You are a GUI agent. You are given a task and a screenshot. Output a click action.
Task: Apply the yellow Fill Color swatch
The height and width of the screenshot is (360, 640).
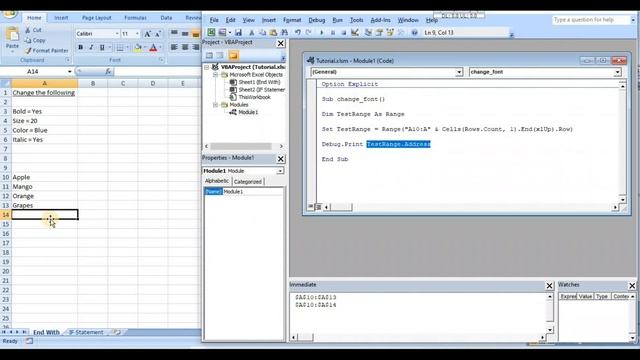click(x=138, y=48)
